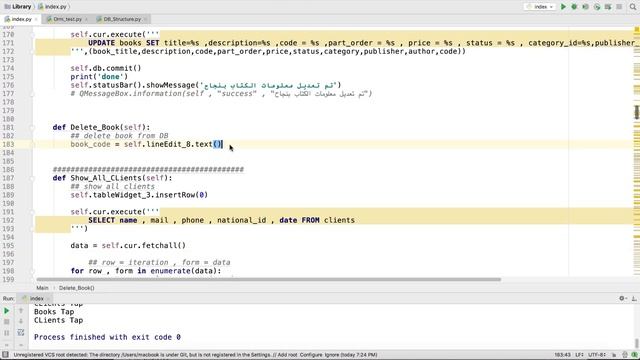Click the self.tableWidget_3.insertRow(0) line
The image size is (640, 360).
[x=139, y=195]
